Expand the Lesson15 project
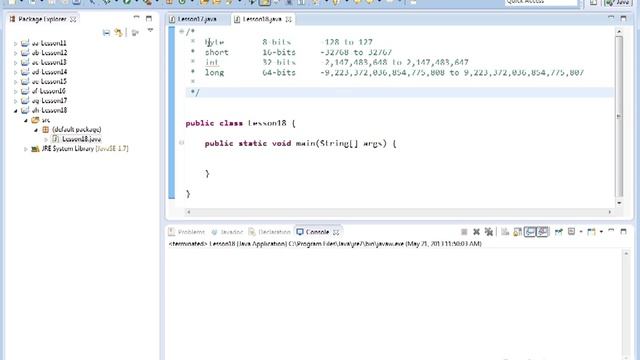This screenshot has height=360, width=640. (x=16, y=82)
